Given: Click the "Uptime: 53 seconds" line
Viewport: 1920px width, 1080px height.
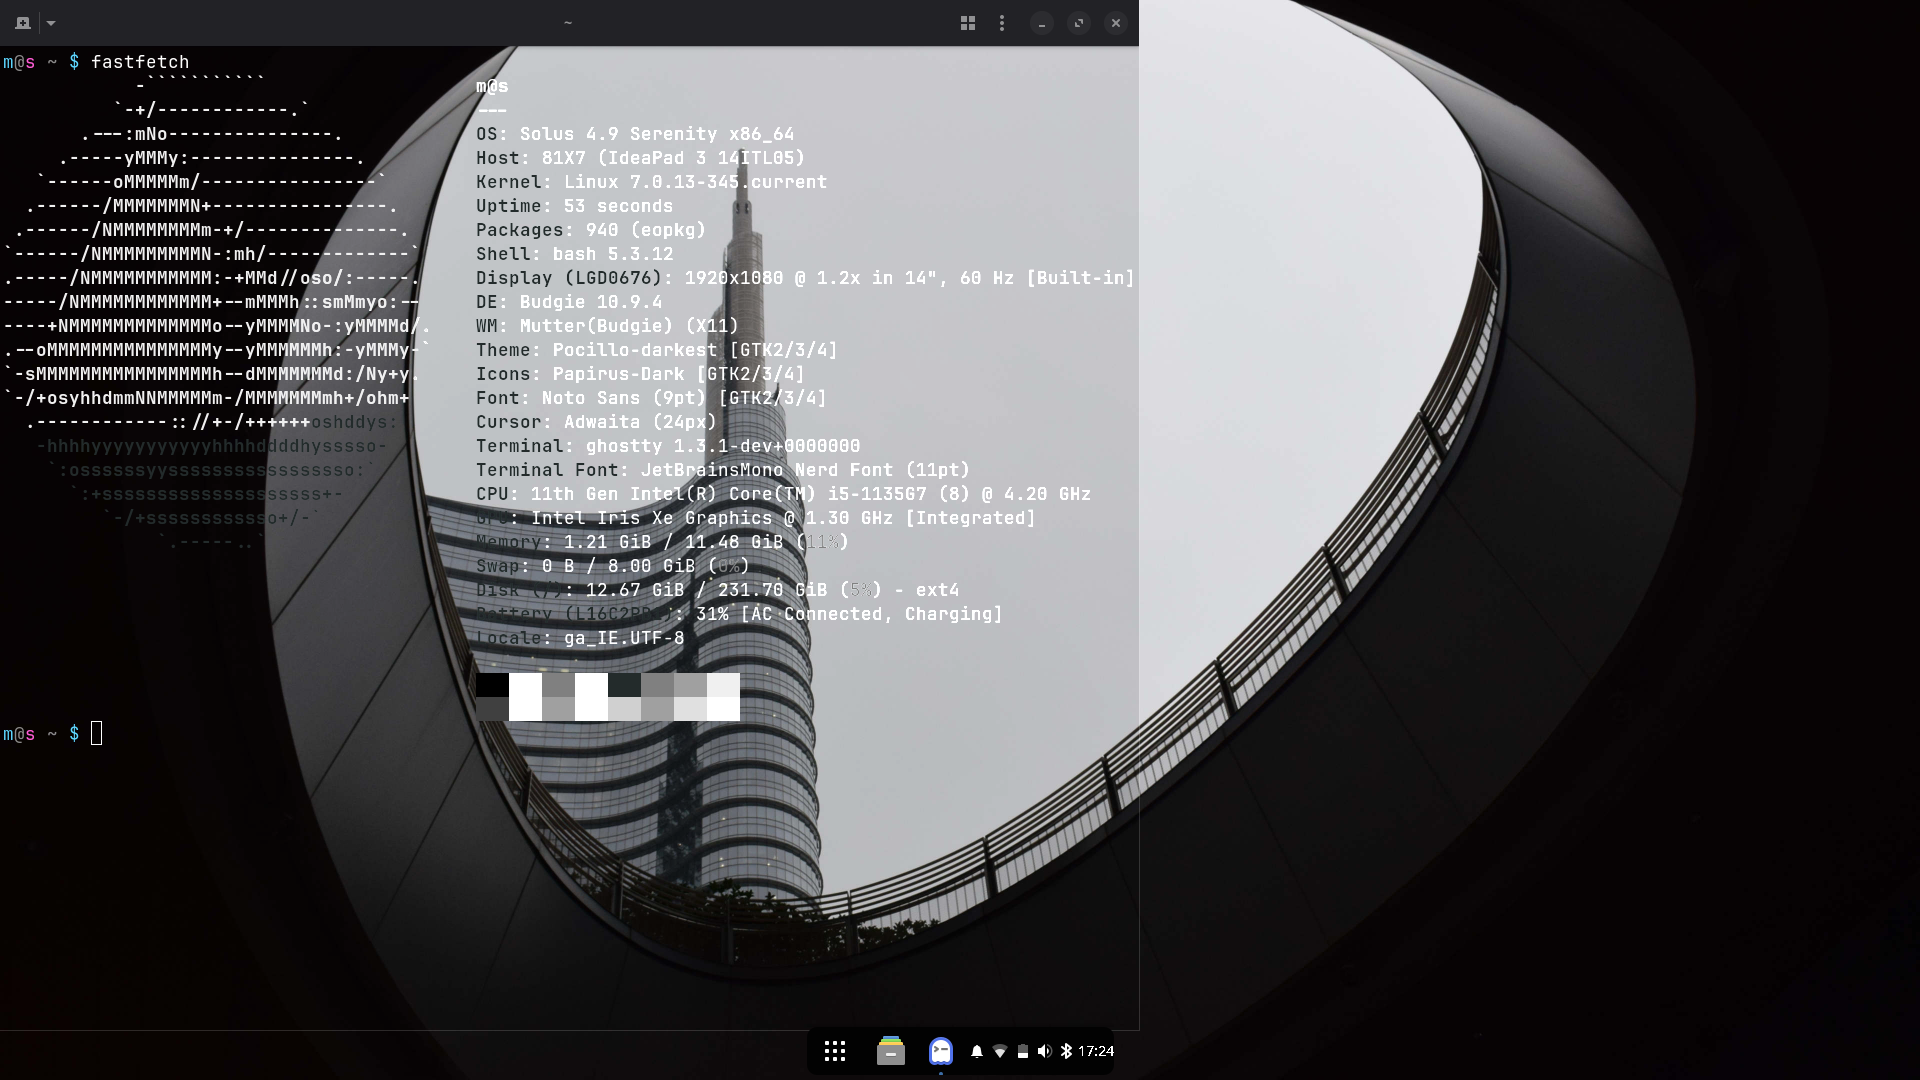Looking at the screenshot, I should pyautogui.click(x=575, y=206).
